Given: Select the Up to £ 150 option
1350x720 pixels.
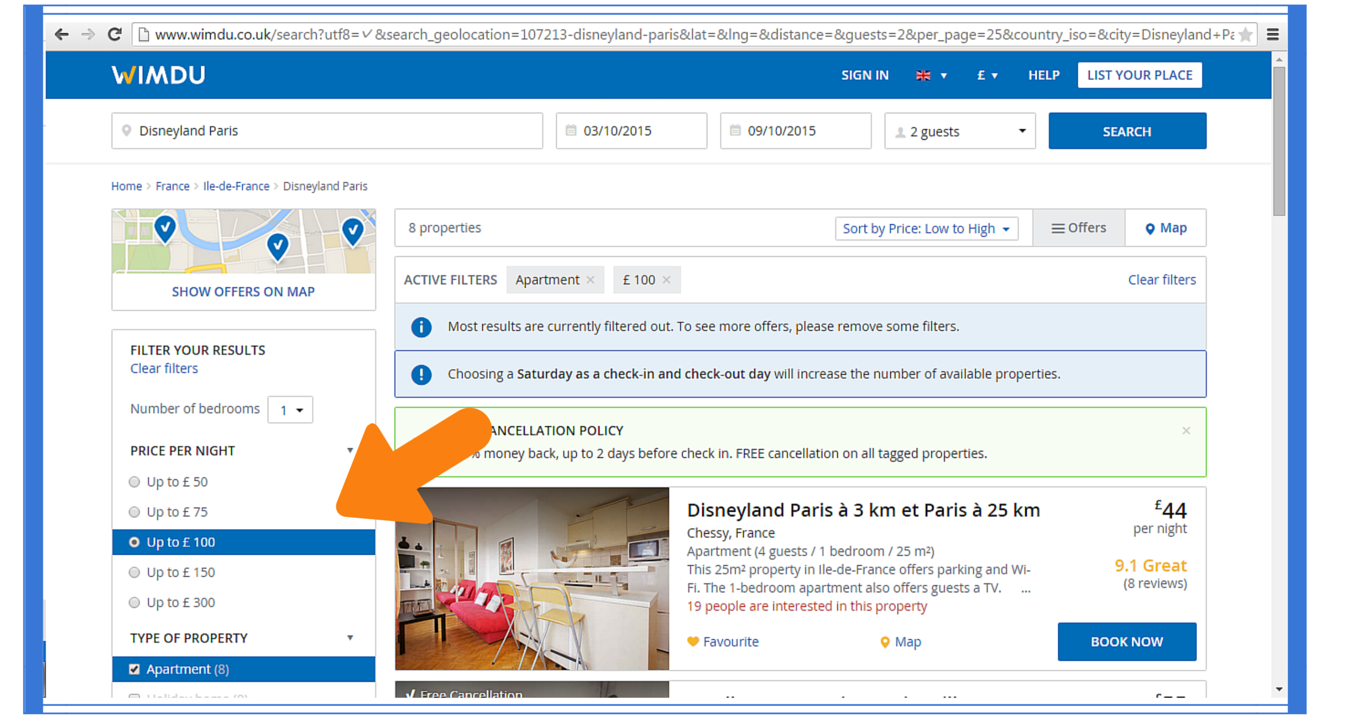Looking at the screenshot, I should (x=134, y=572).
